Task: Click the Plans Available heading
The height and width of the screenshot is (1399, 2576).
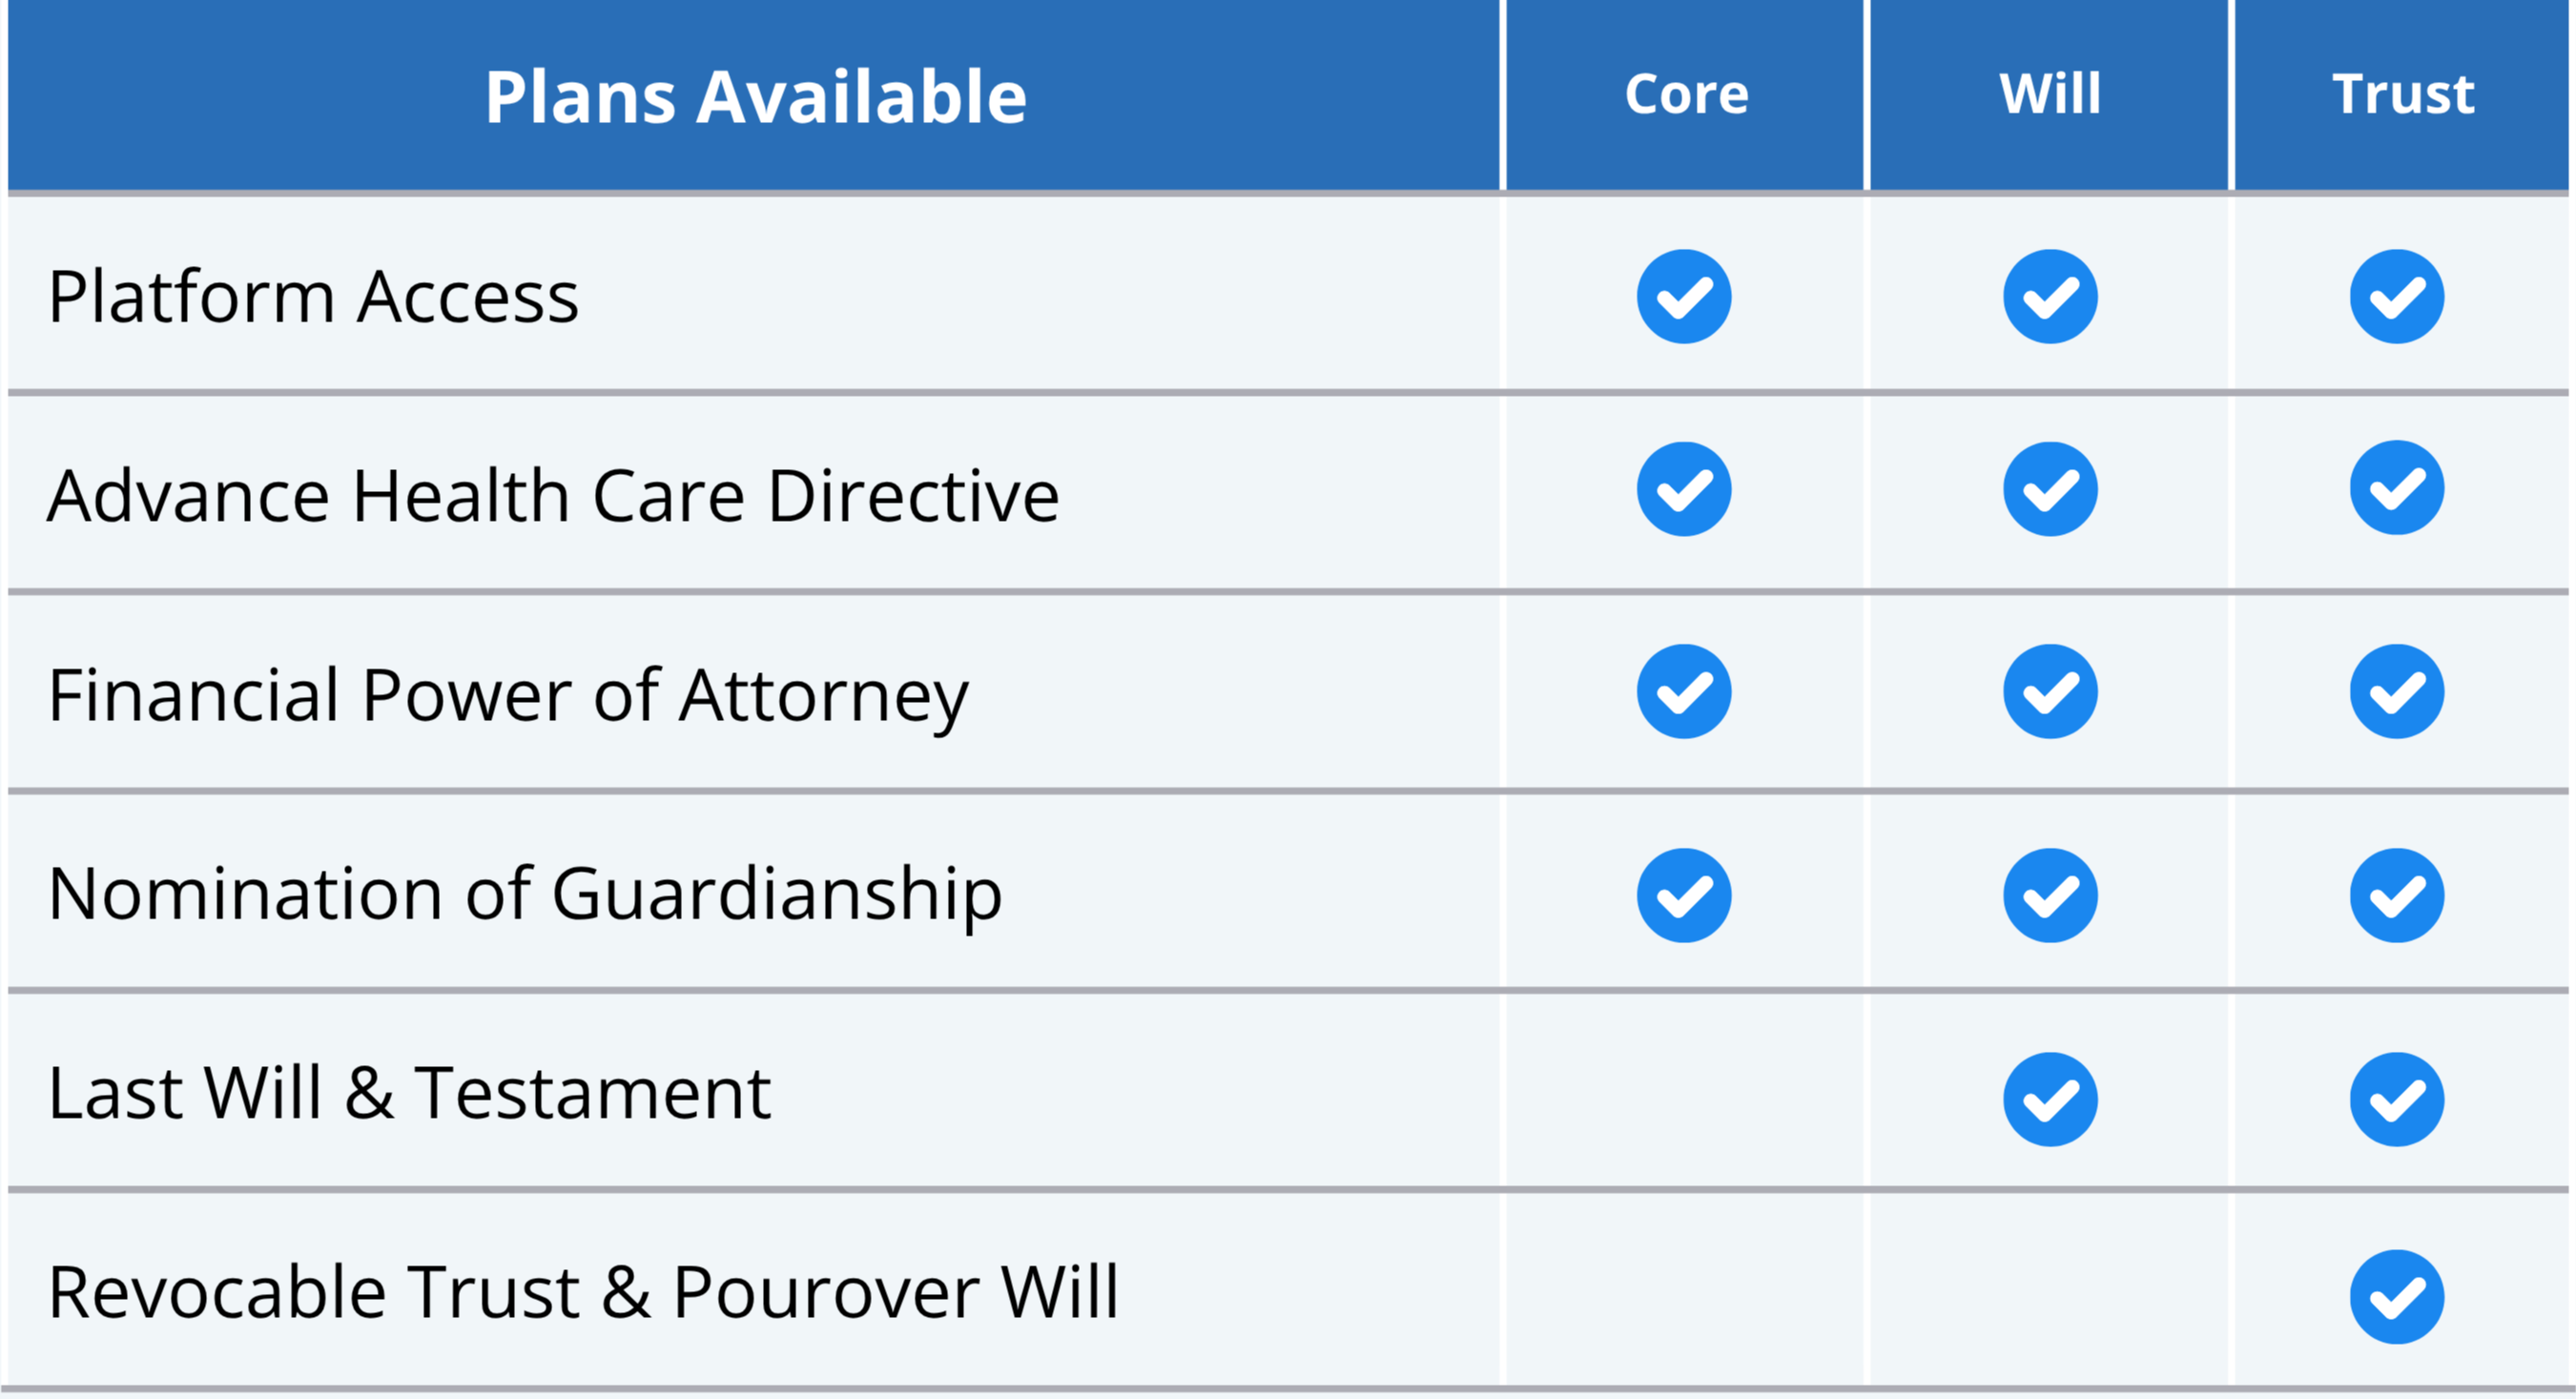Action: 756,98
